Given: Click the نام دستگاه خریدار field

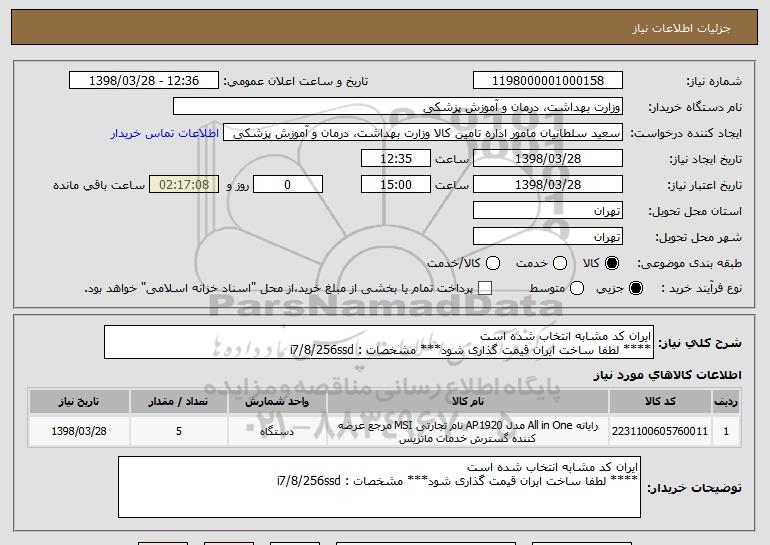Looking at the screenshot, I should 398,107.
